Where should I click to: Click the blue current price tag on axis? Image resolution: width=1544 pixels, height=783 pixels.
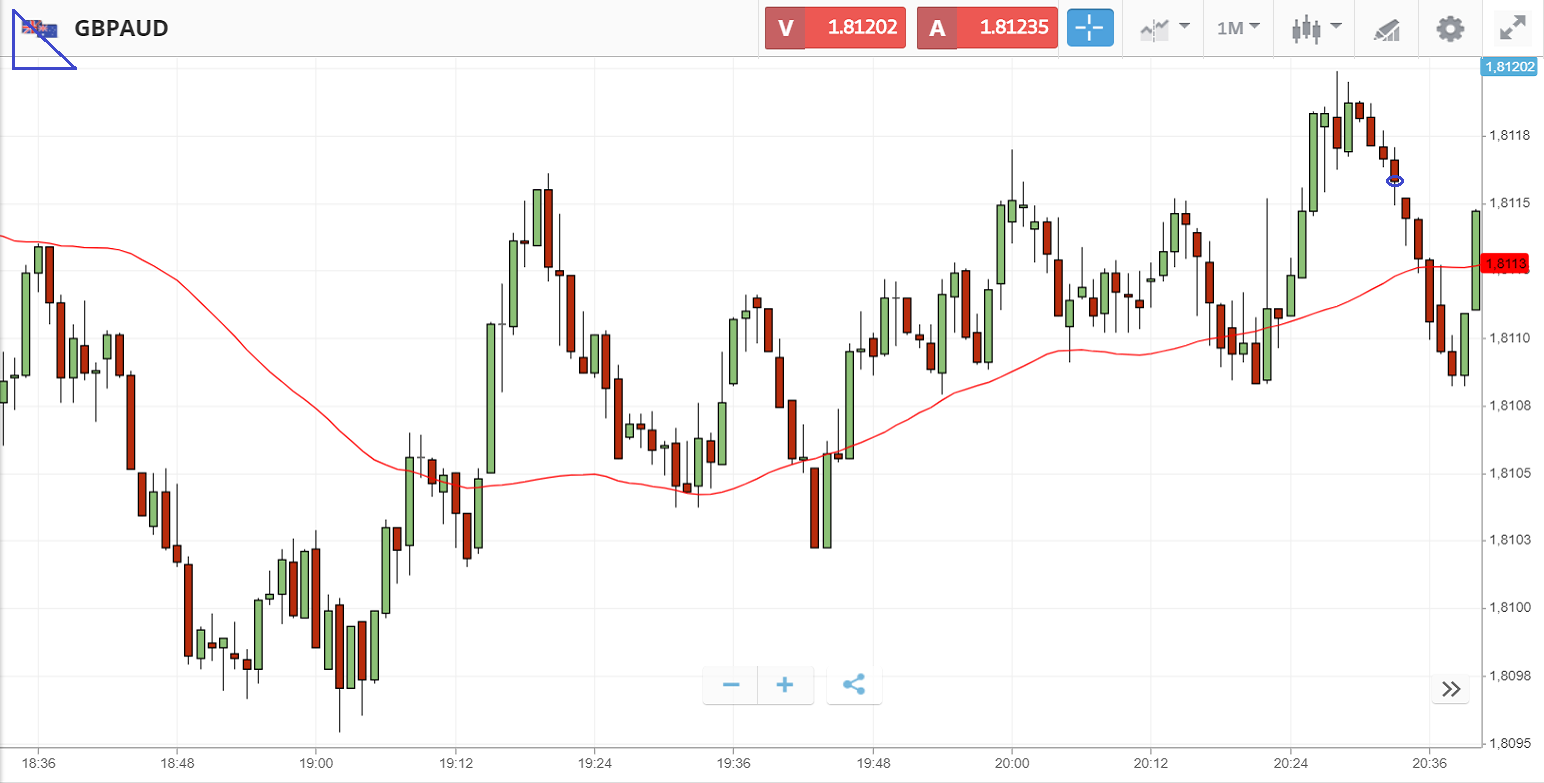pos(1508,67)
